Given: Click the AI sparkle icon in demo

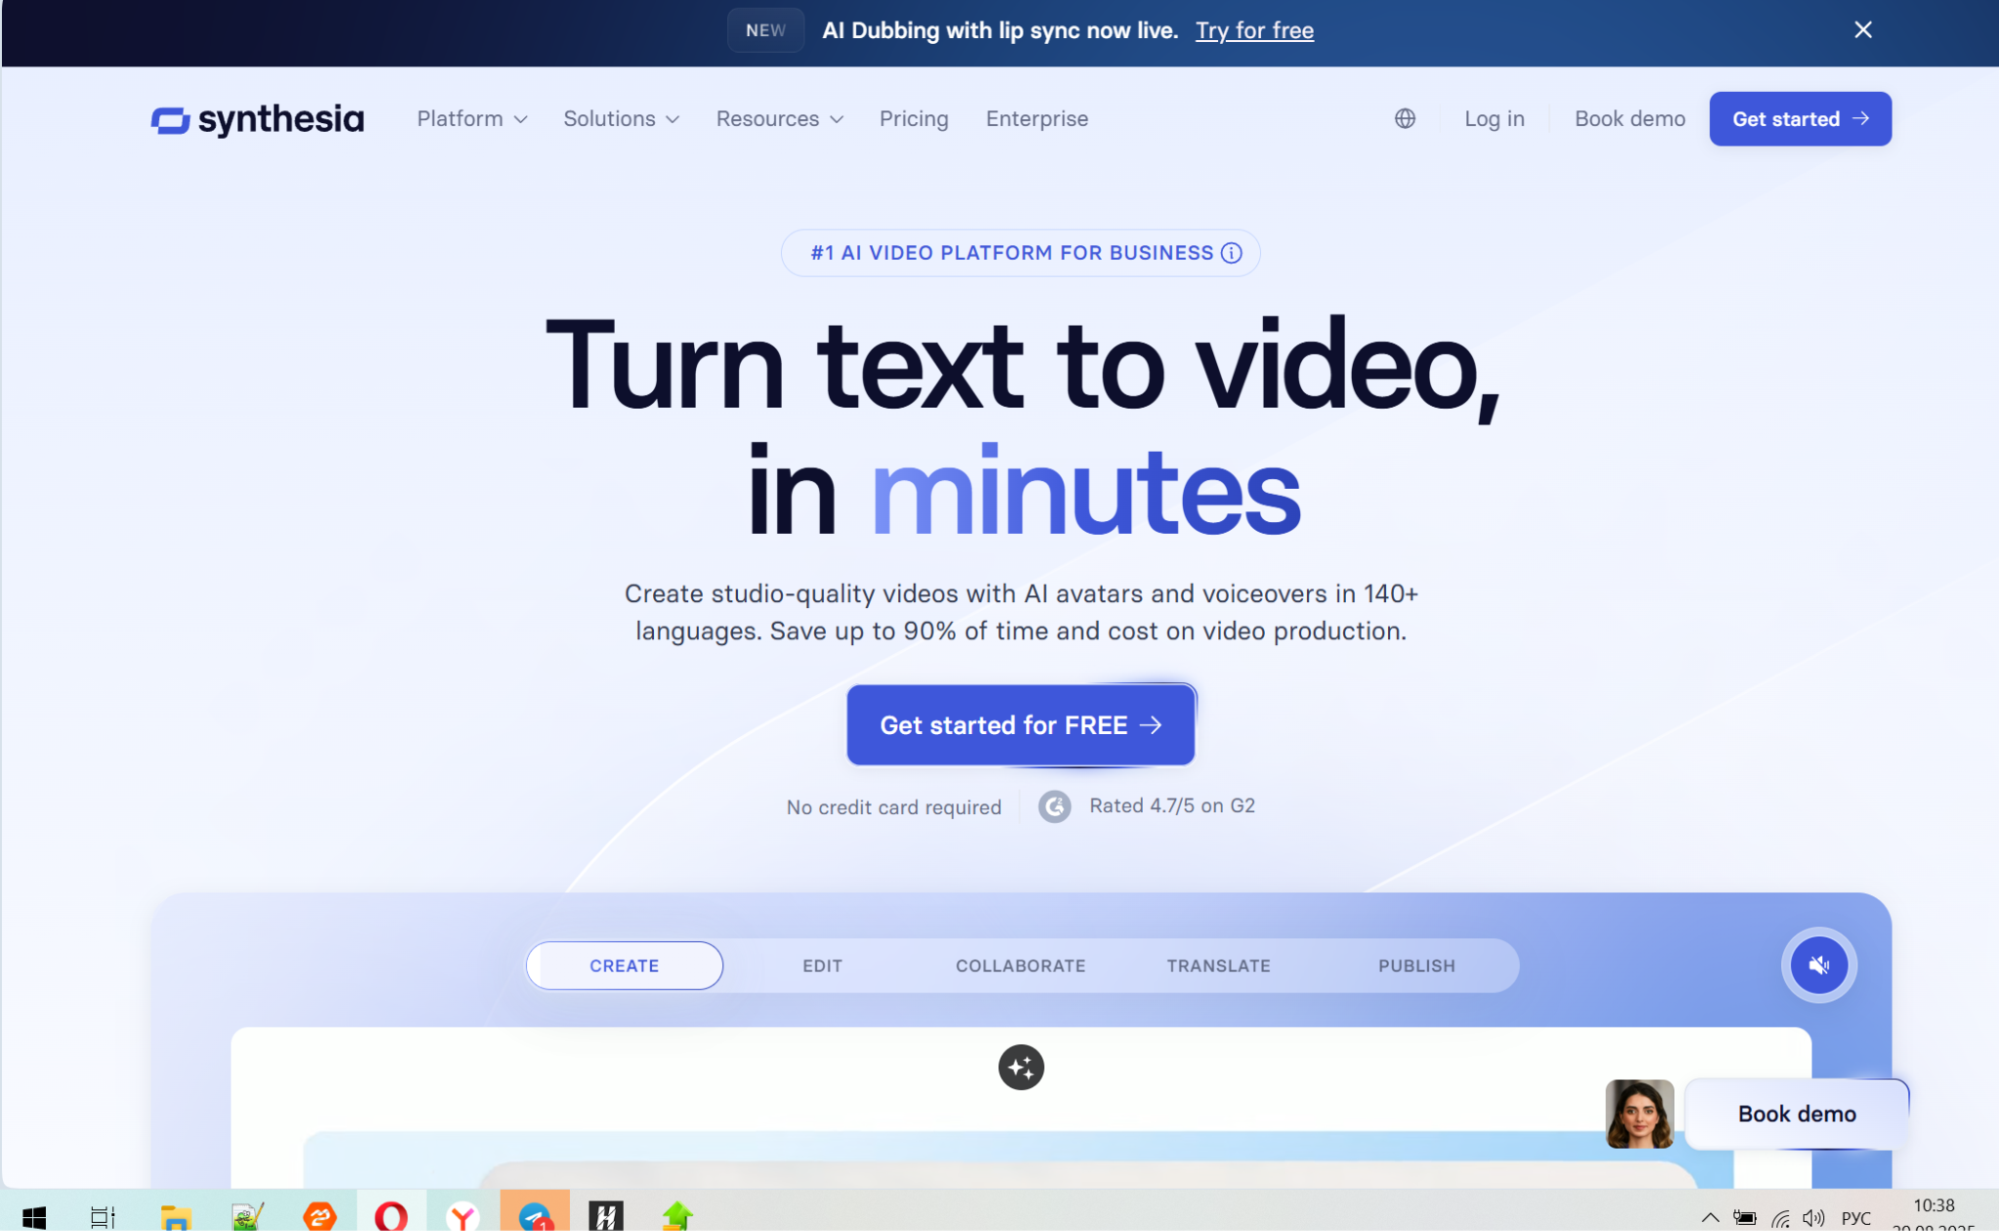Looking at the screenshot, I should 1020,1067.
